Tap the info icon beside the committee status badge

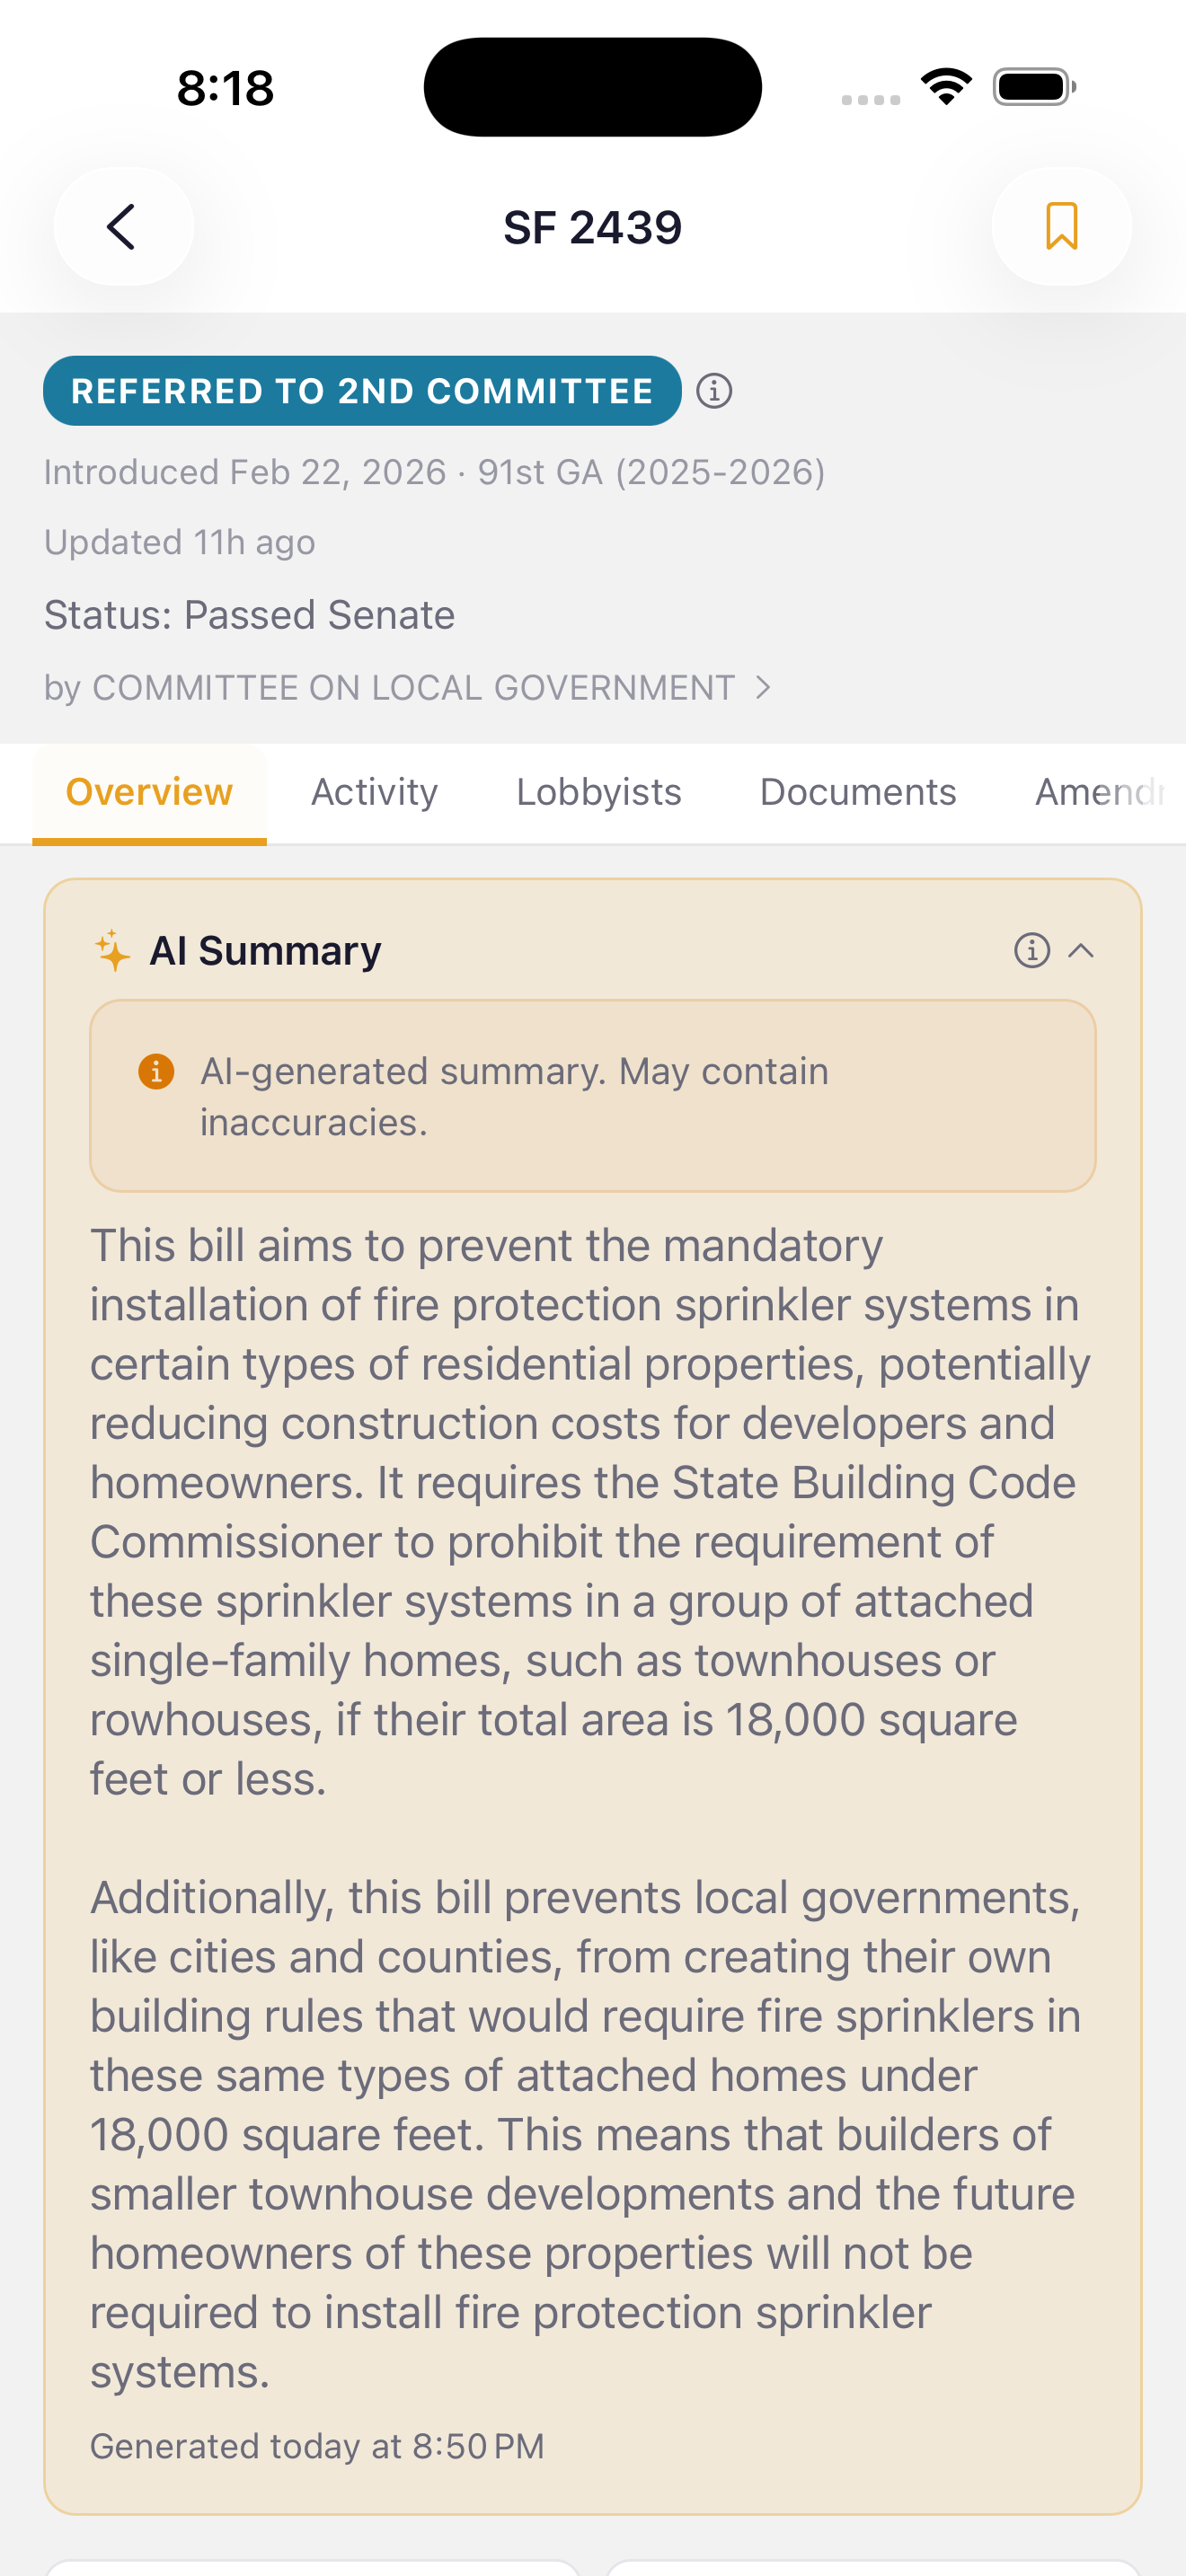(716, 391)
